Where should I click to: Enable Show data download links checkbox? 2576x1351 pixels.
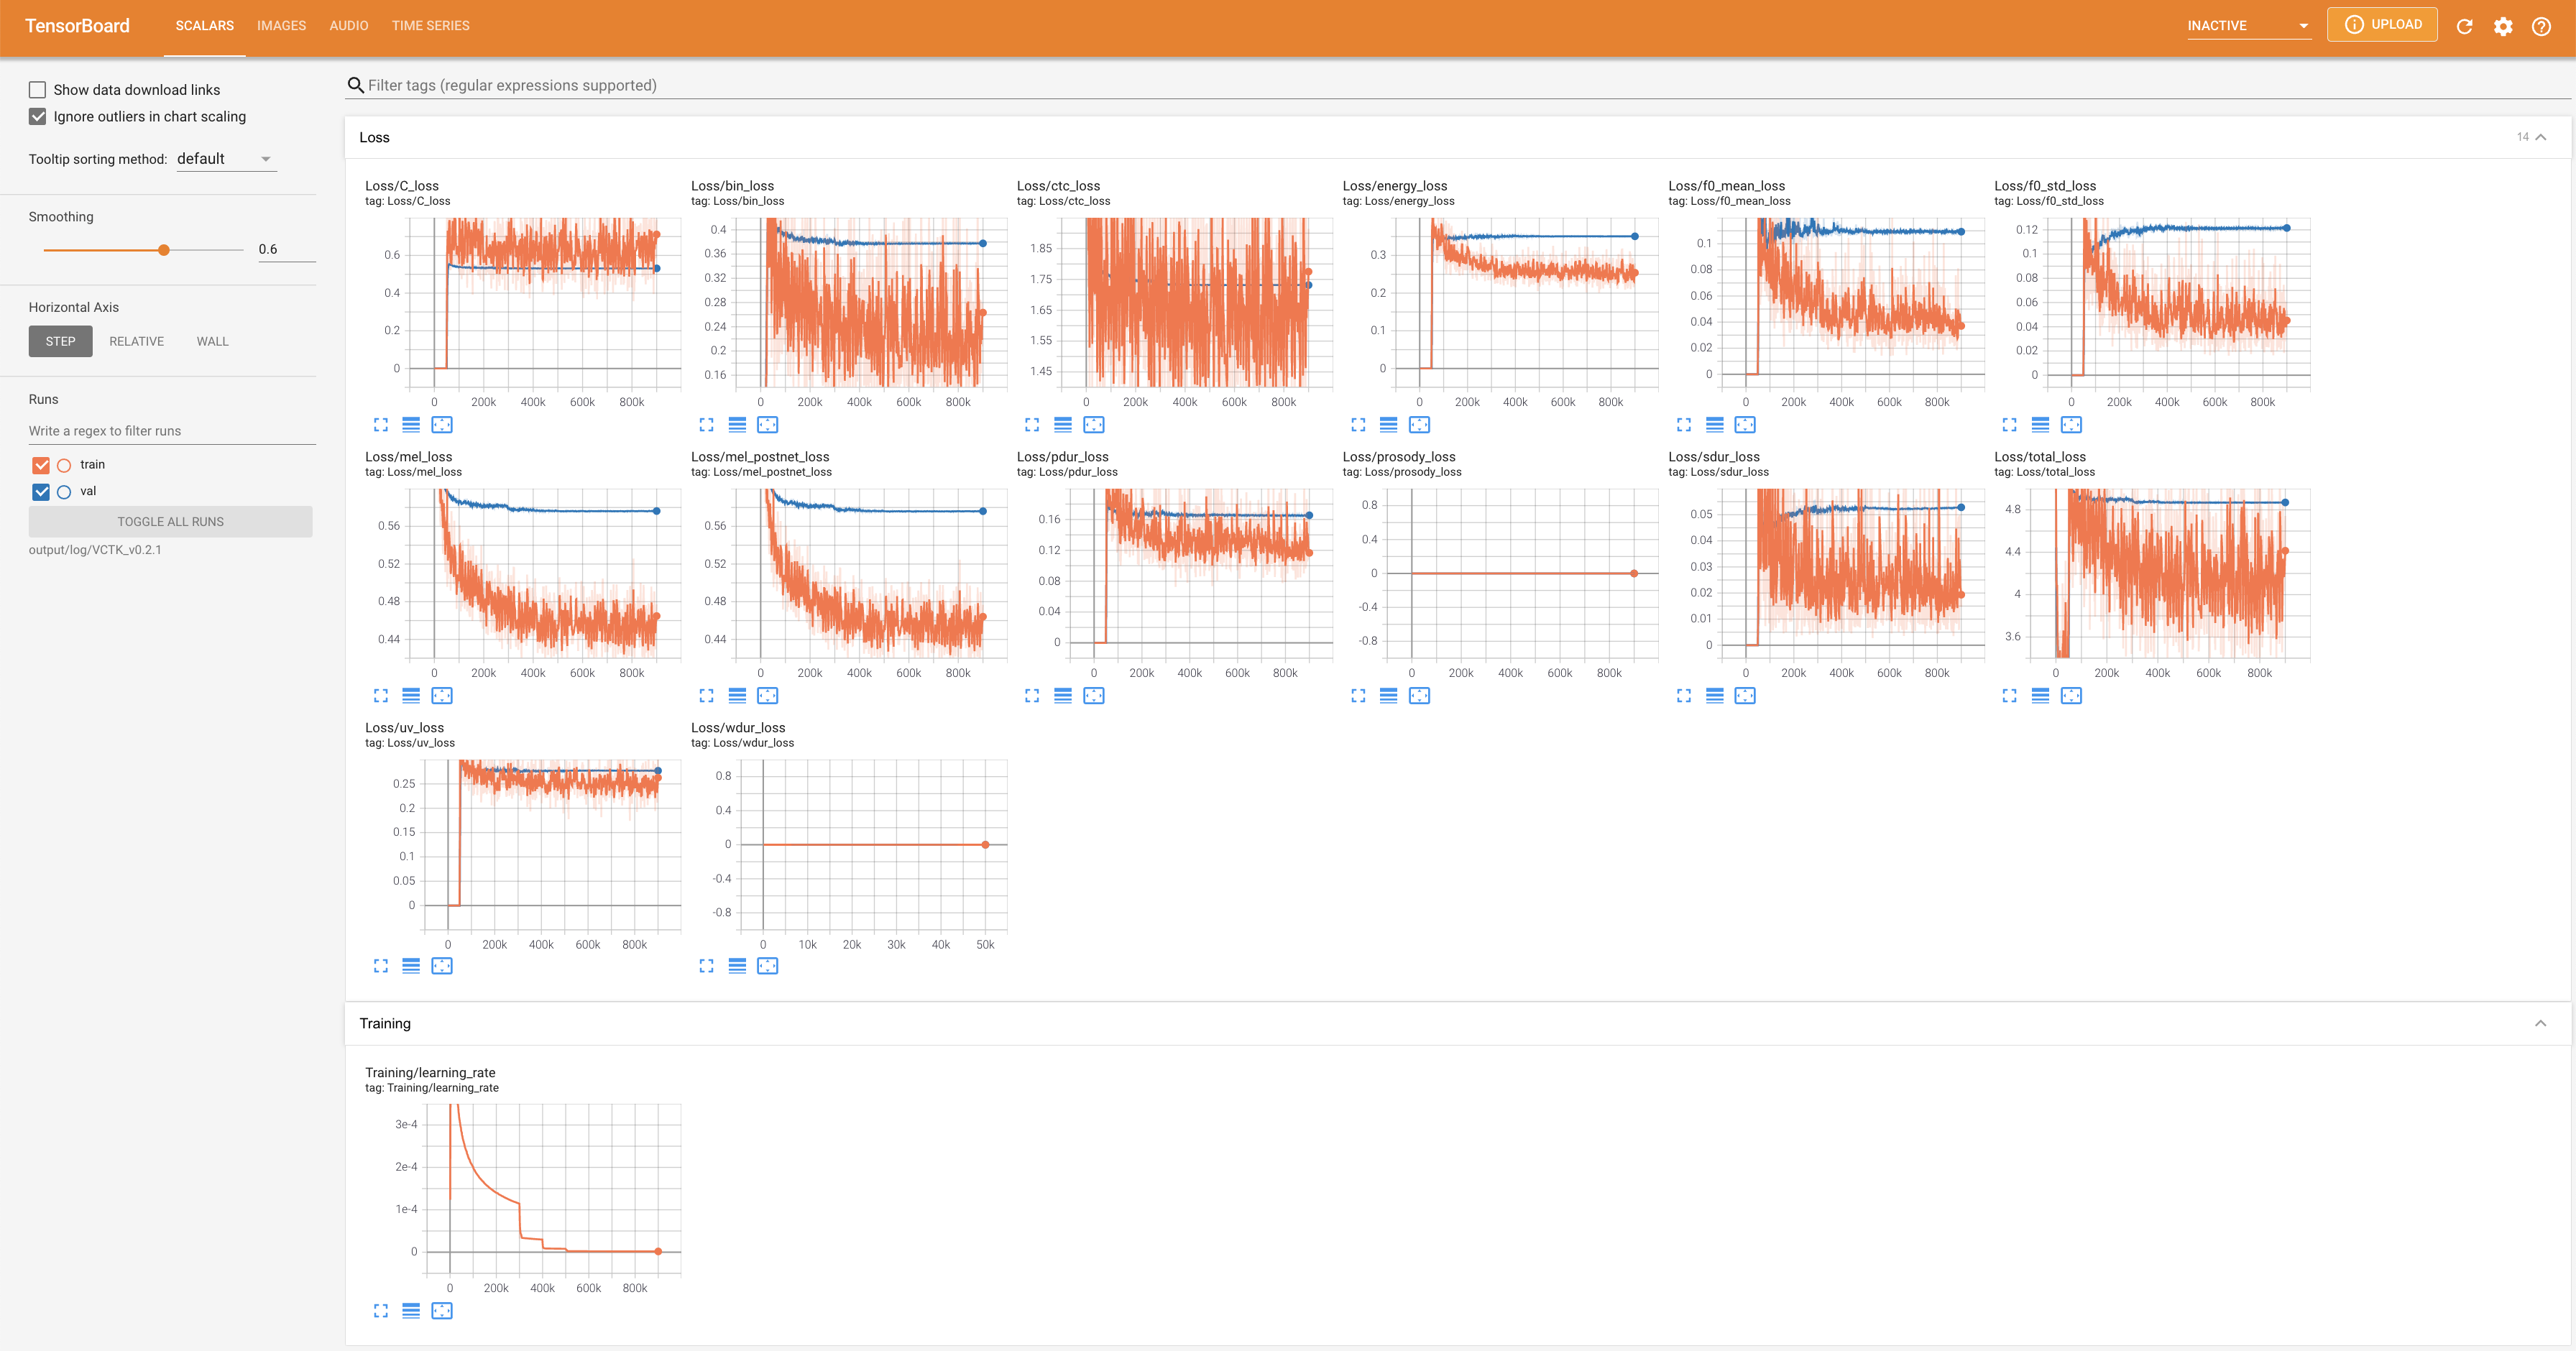coord(38,90)
